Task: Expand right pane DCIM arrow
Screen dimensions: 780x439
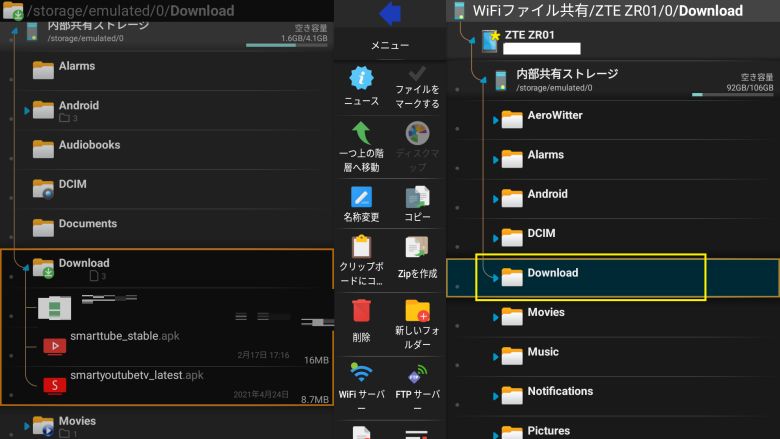Action: point(495,239)
